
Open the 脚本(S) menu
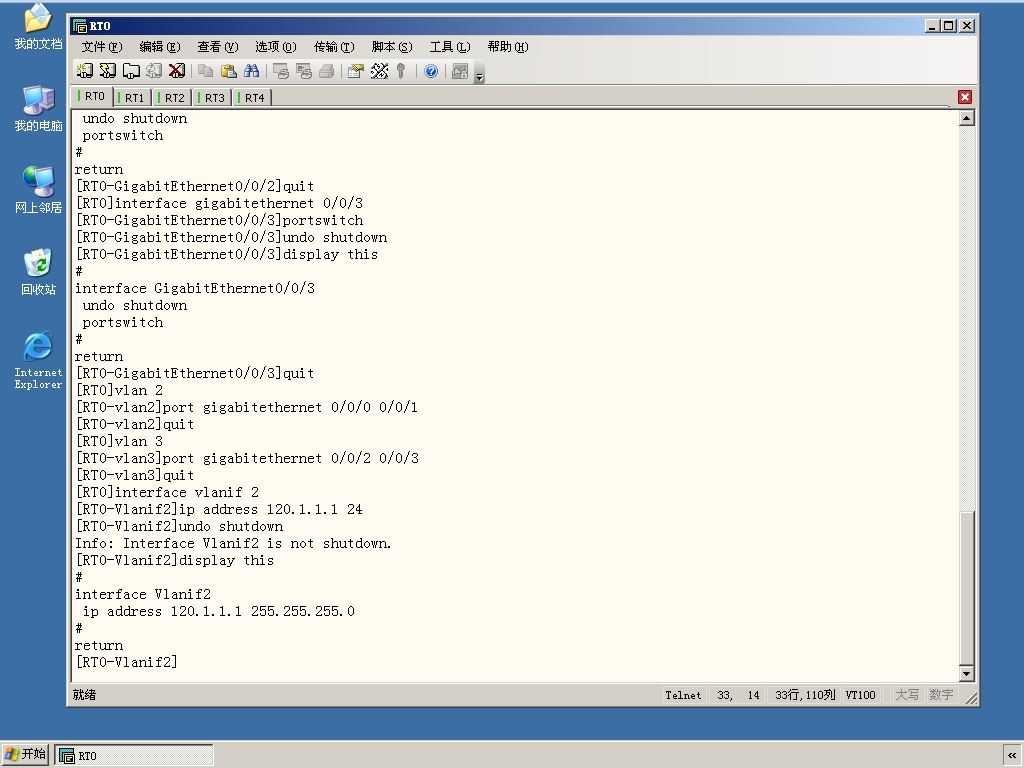pos(392,47)
